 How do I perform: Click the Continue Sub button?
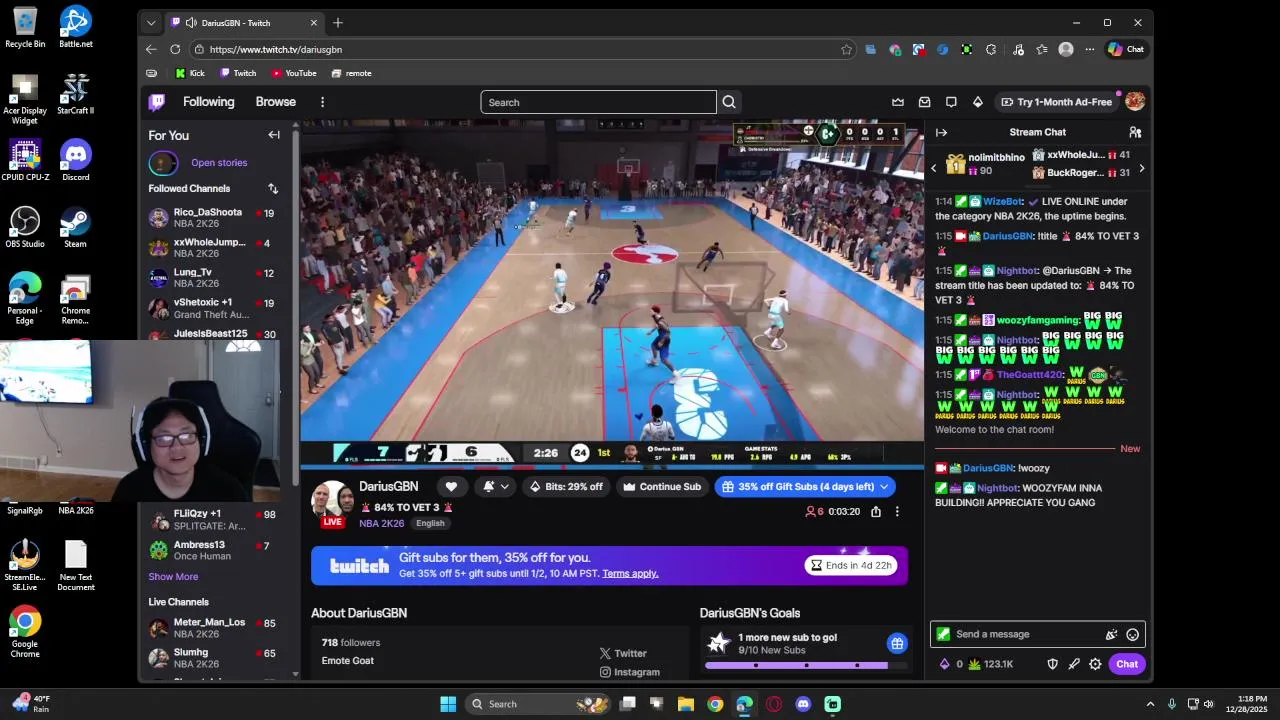[662, 487]
